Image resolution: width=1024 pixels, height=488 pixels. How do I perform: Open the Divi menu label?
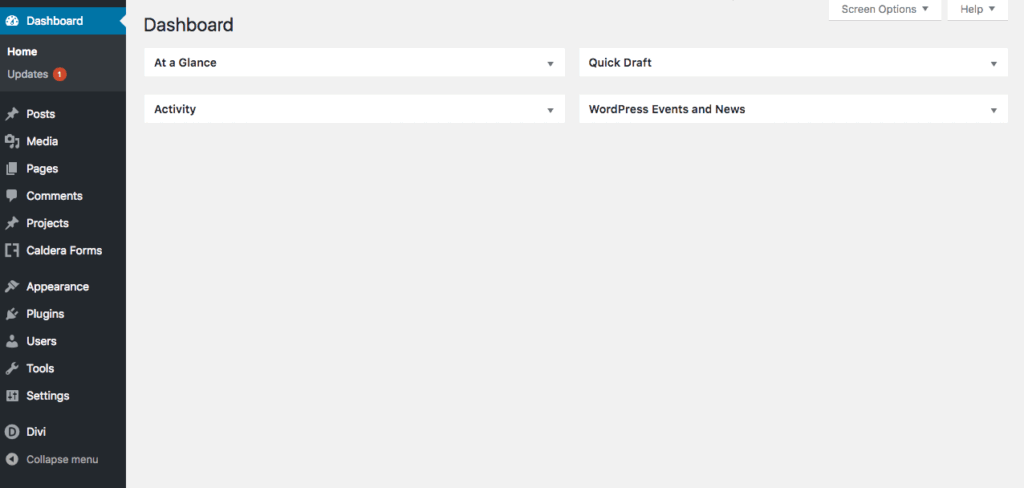(36, 432)
